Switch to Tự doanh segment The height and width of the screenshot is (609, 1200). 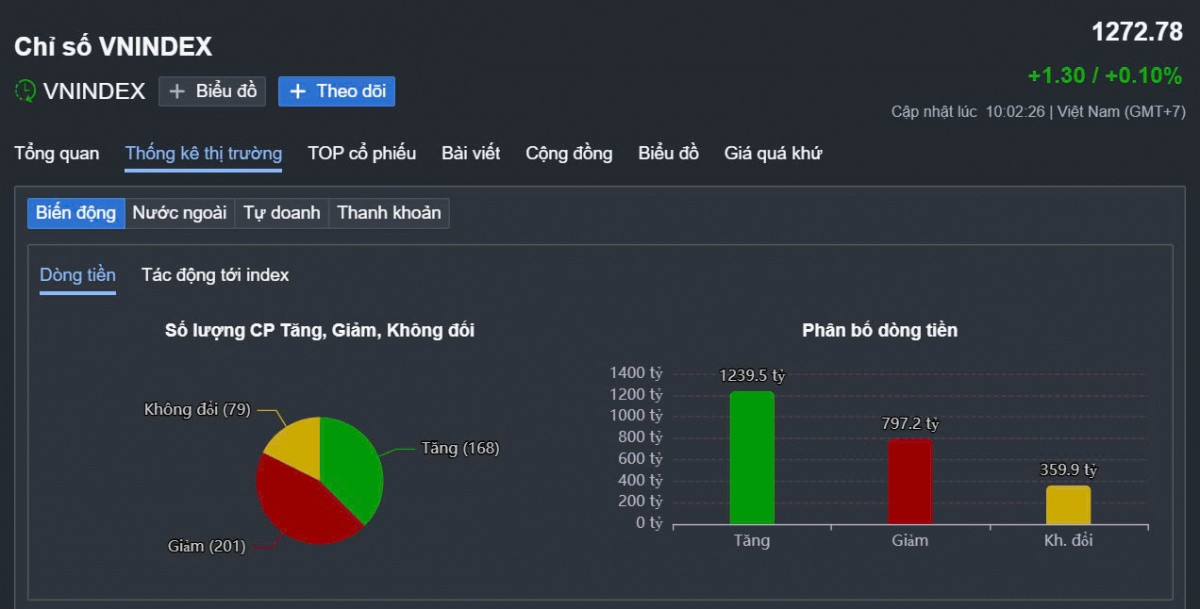282,213
